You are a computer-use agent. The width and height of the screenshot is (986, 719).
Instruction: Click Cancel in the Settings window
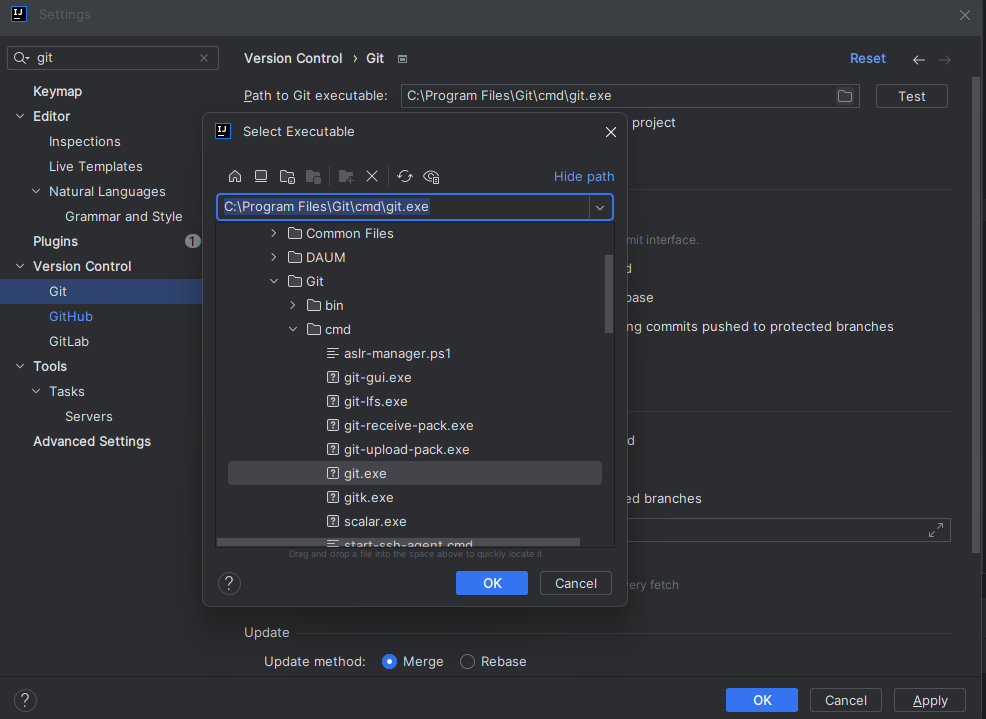point(845,700)
